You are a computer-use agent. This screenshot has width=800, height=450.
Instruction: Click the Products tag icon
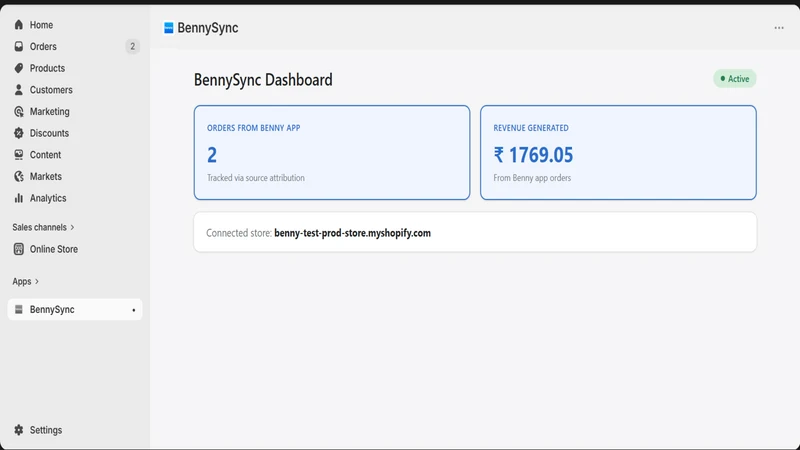tap(19, 68)
